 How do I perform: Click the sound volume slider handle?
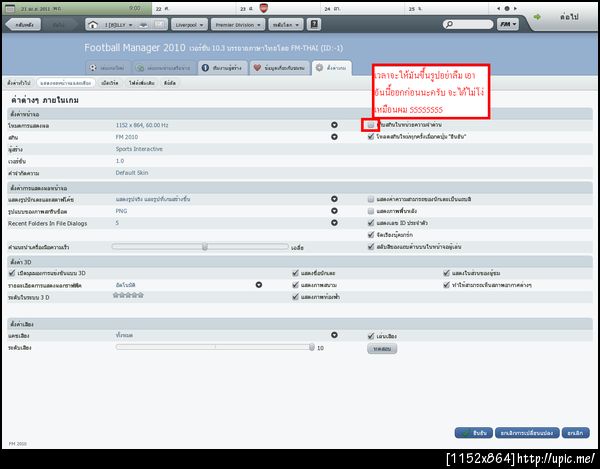(311, 347)
